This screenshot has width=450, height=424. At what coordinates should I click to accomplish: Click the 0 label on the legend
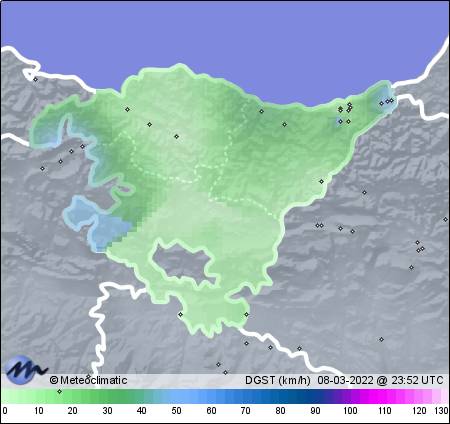[5, 411]
